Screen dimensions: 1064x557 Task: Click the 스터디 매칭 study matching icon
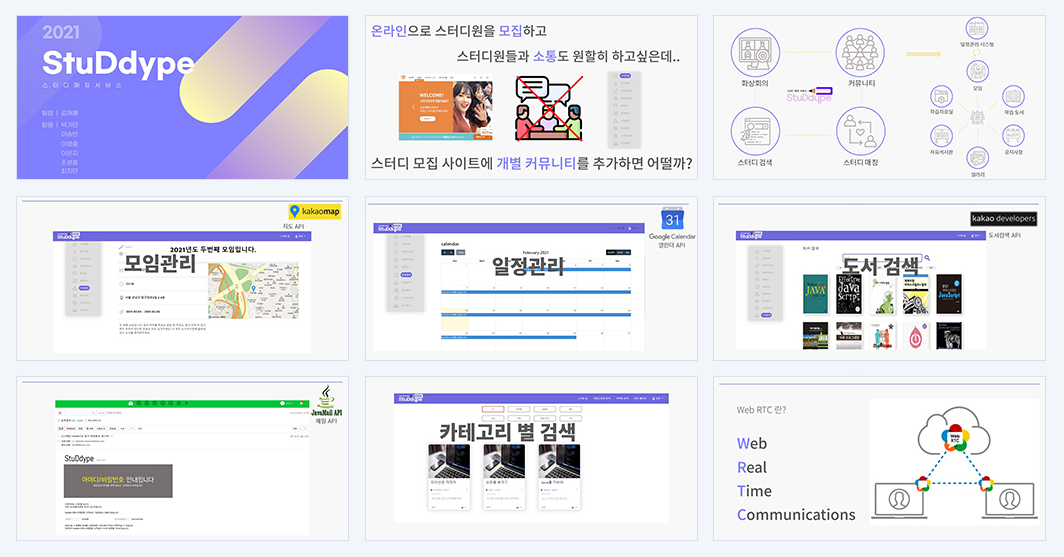point(860,131)
